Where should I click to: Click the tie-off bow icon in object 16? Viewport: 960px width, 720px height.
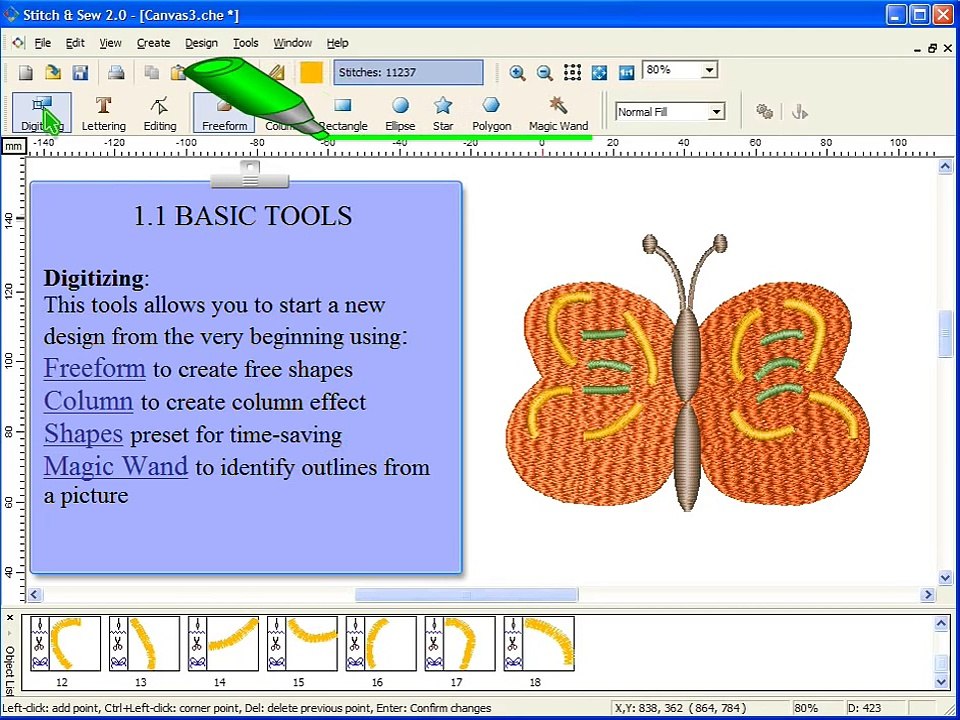[355, 663]
